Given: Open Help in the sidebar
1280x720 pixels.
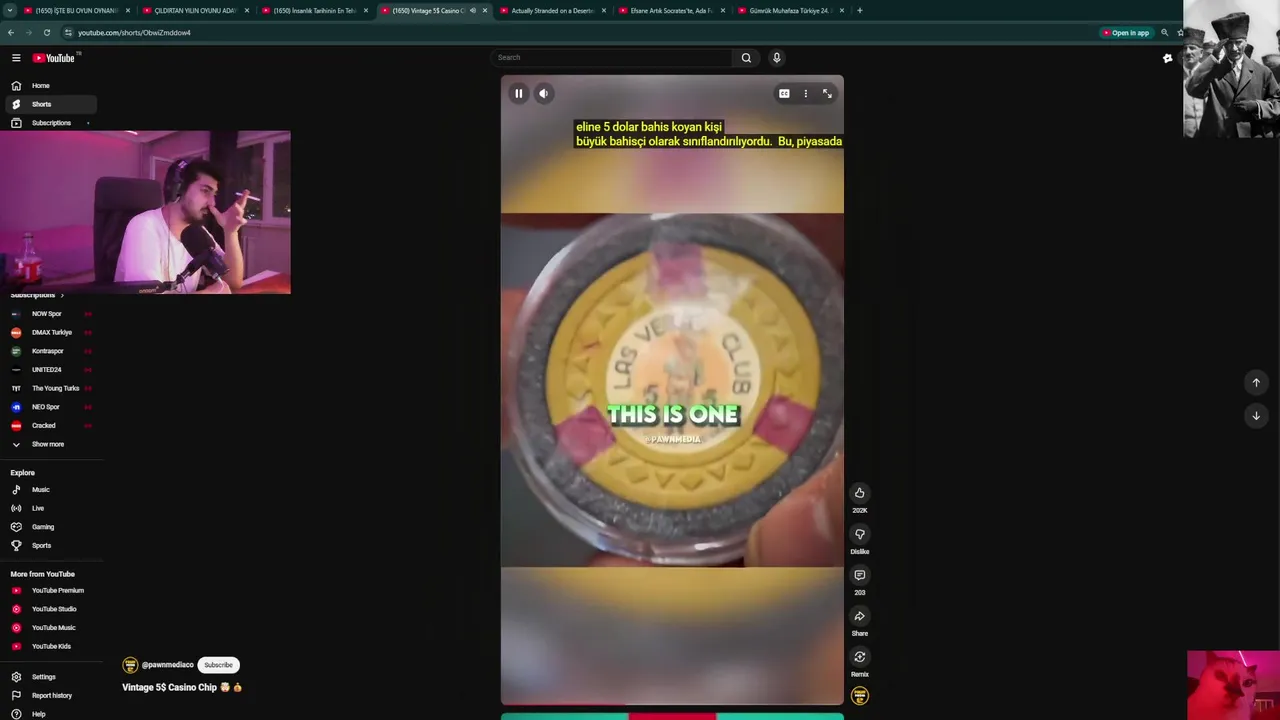Looking at the screenshot, I should click(50, 714).
